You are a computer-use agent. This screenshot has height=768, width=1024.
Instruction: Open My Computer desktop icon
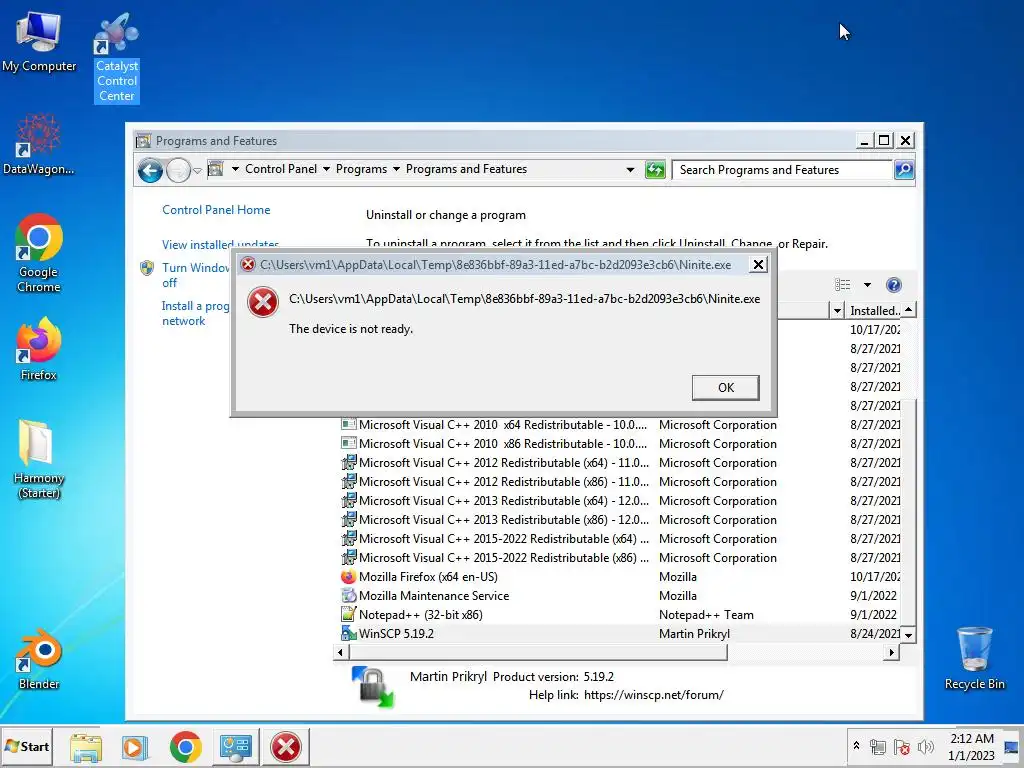[x=39, y=42]
